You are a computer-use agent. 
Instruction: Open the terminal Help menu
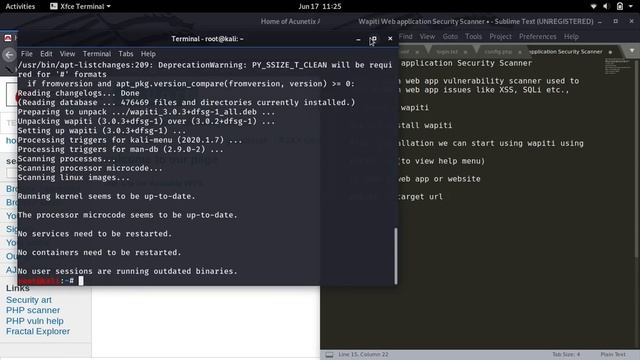coord(148,53)
